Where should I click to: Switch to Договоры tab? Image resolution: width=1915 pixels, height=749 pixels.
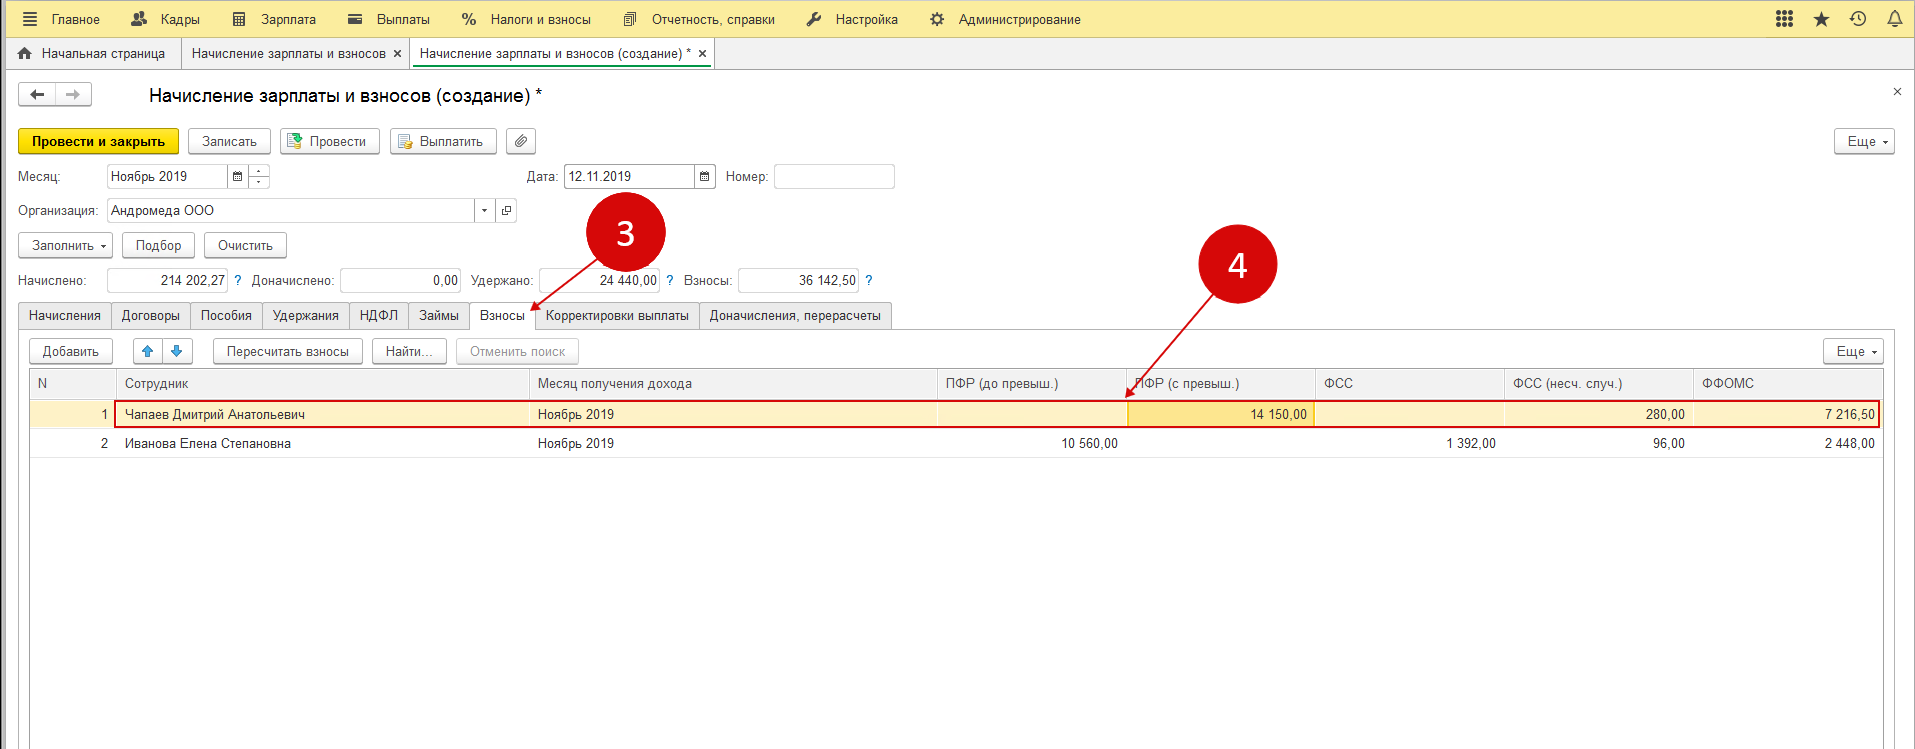click(151, 316)
